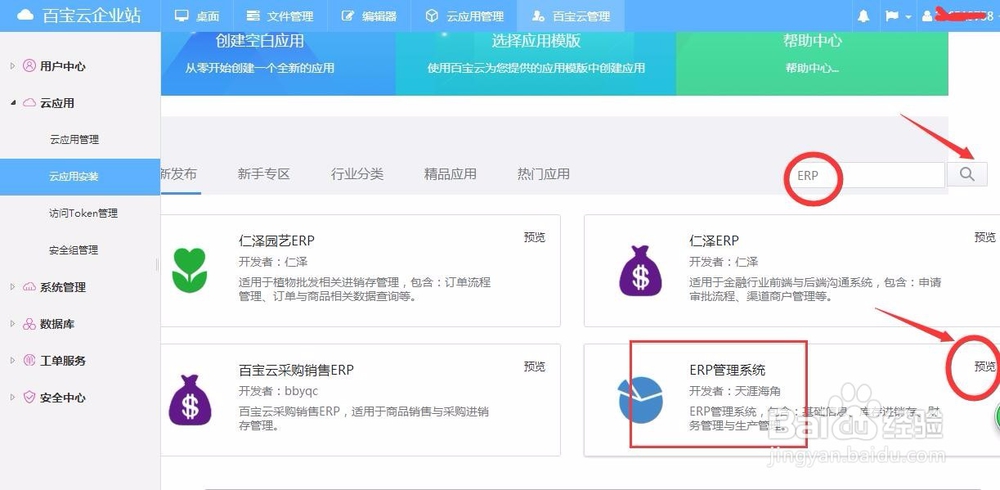Click the 云应用 cloud icon
Image resolution: width=1000 pixels, height=490 pixels.
coord(29,103)
